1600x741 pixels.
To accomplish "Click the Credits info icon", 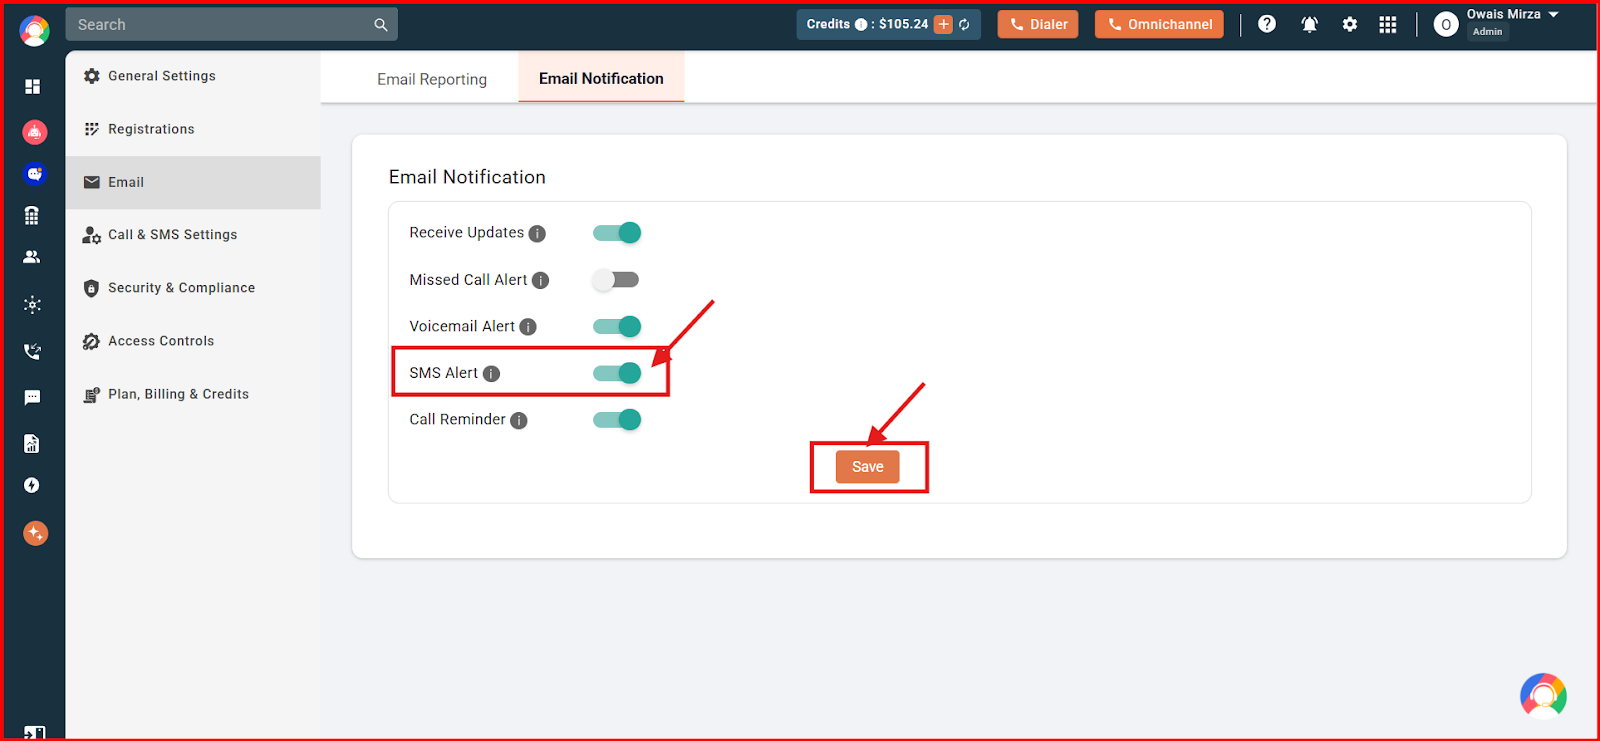I will 861,24.
